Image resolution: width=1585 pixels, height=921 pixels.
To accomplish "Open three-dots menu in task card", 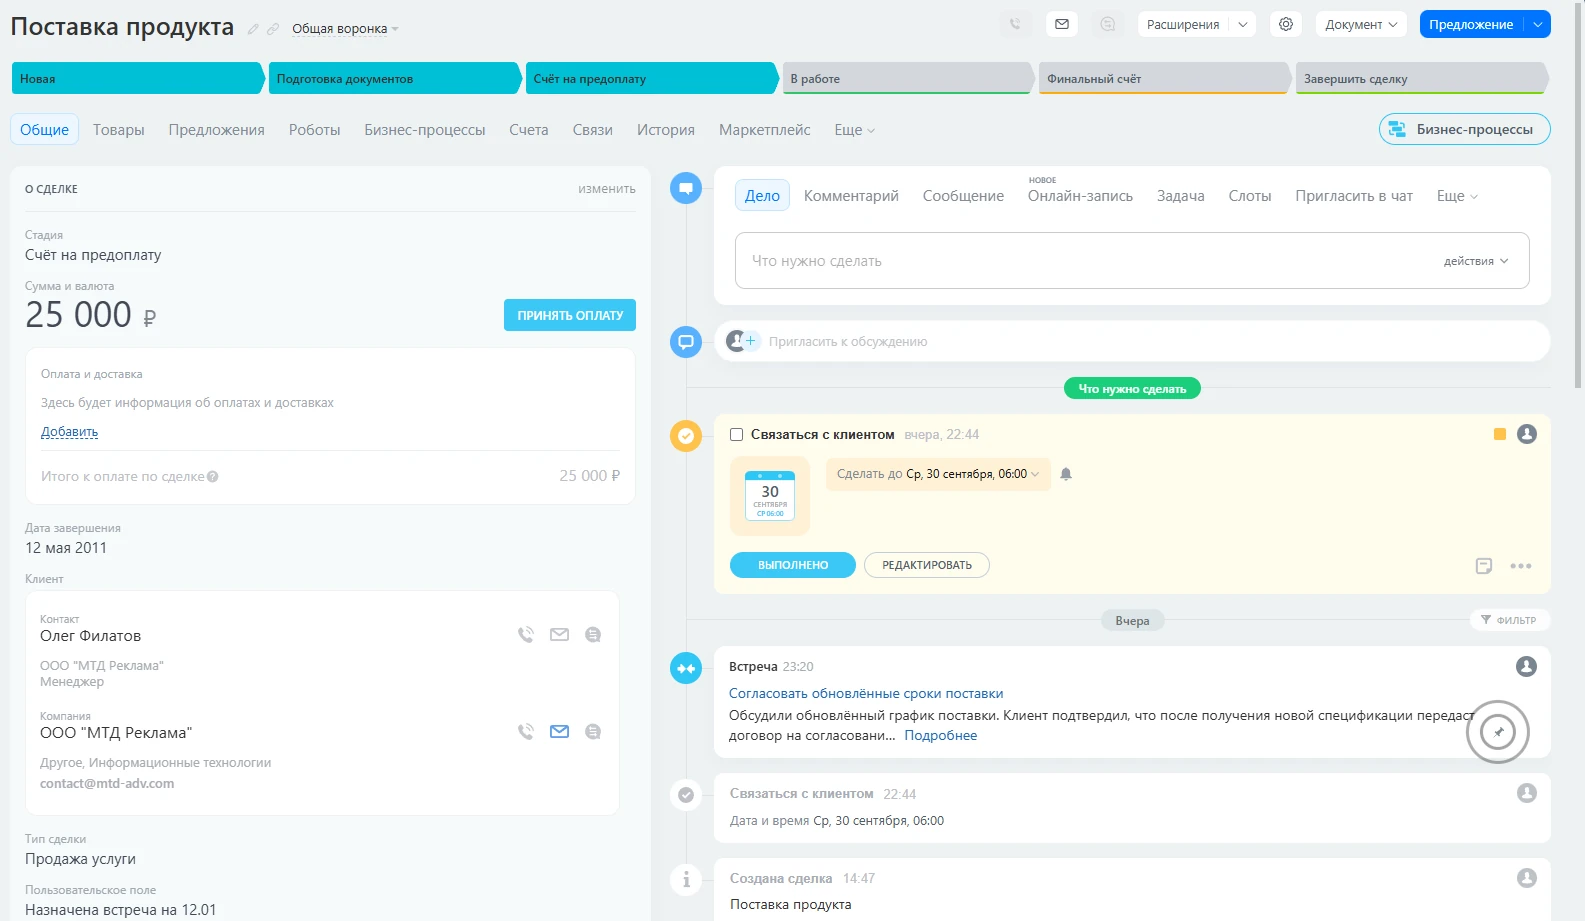I will pyautogui.click(x=1521, y=566).
